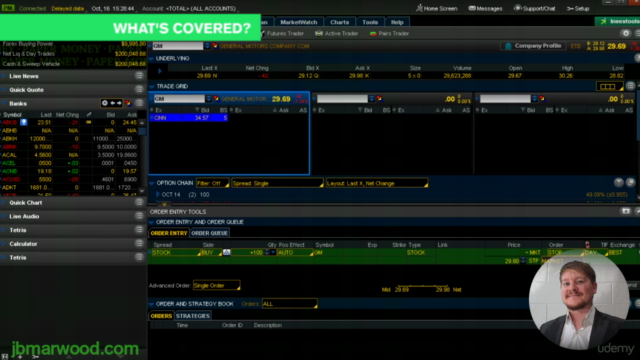The image size is (640, 360).
Task: Expand the OCT 14 option series
Action: pyautogui.click(x=158, y=195)
